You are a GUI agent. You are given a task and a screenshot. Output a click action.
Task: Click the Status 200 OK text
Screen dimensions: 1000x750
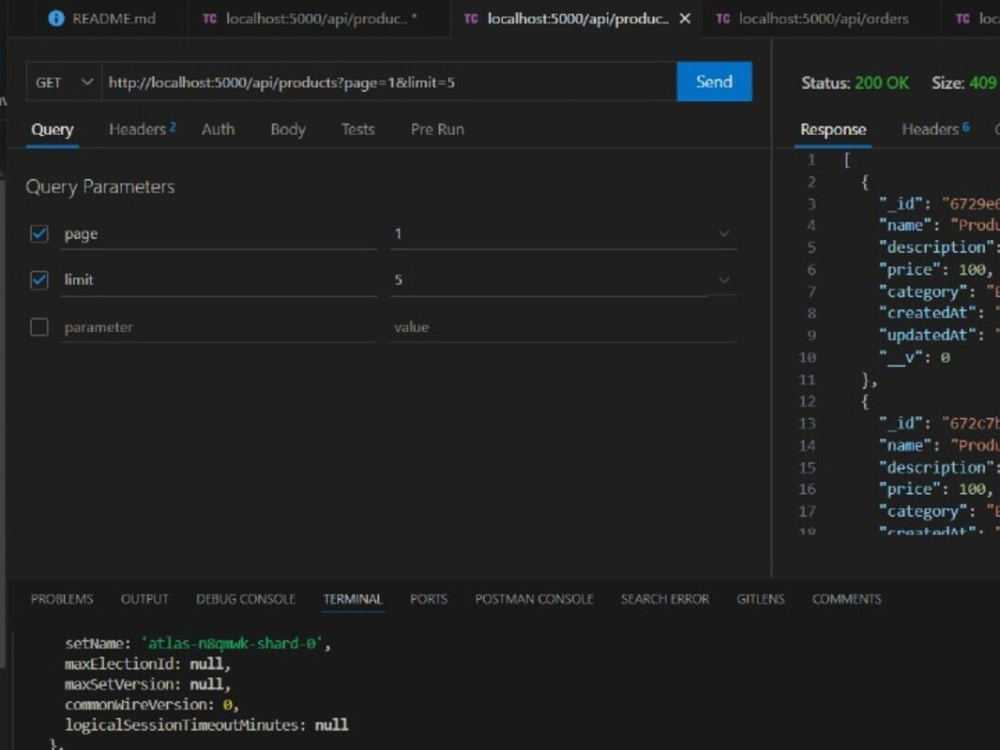855,83
